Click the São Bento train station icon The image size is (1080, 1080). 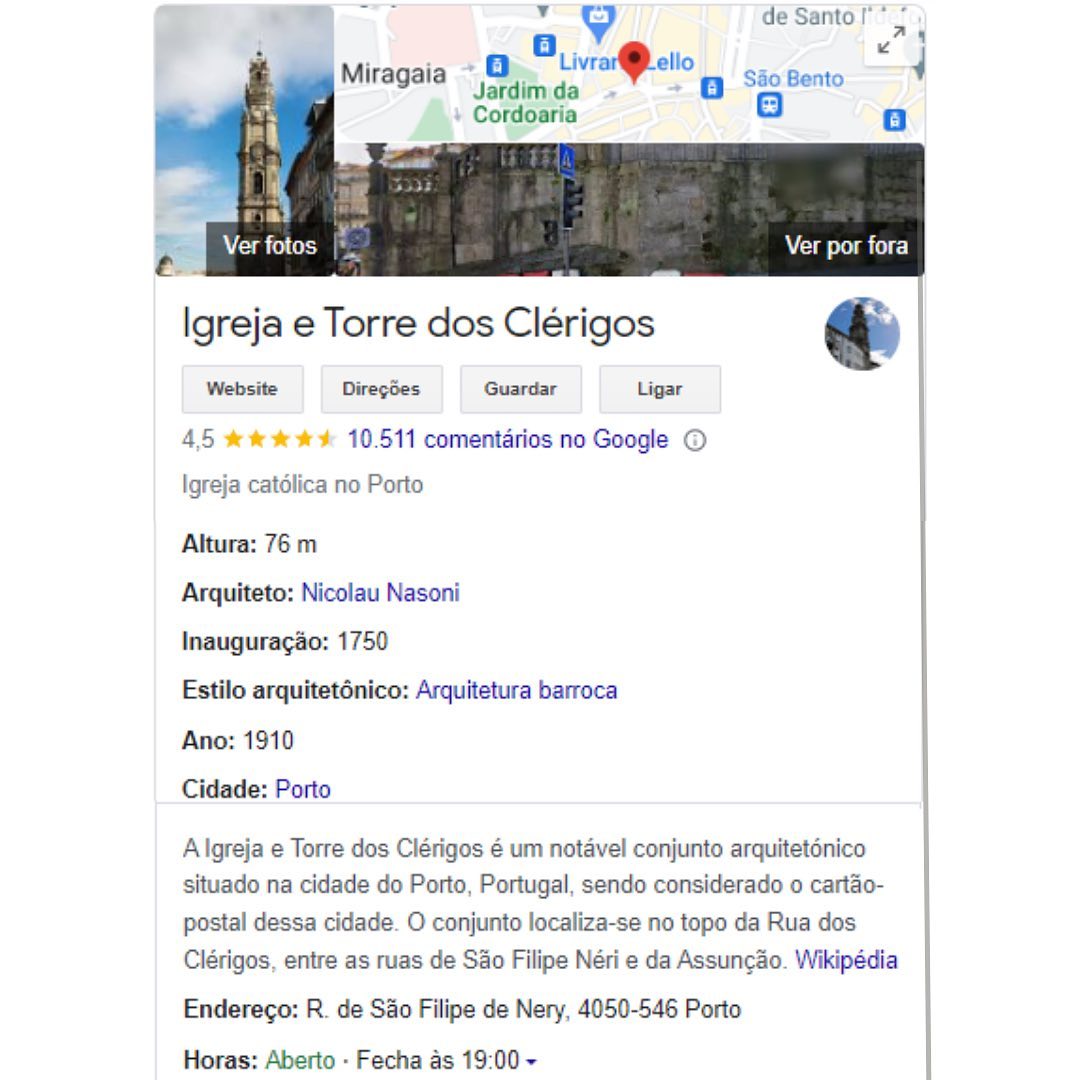tap(769, 105)
